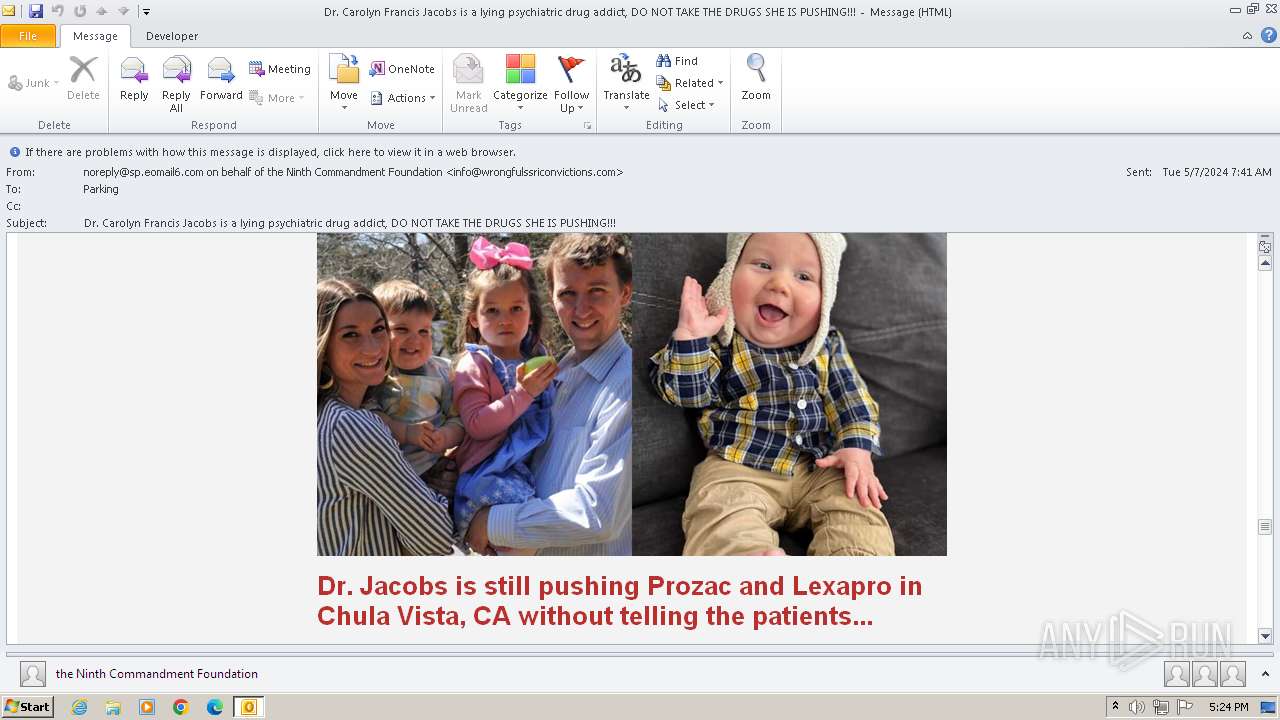Click the taskbar clock showing 5:24 PM

(1228, 707)
